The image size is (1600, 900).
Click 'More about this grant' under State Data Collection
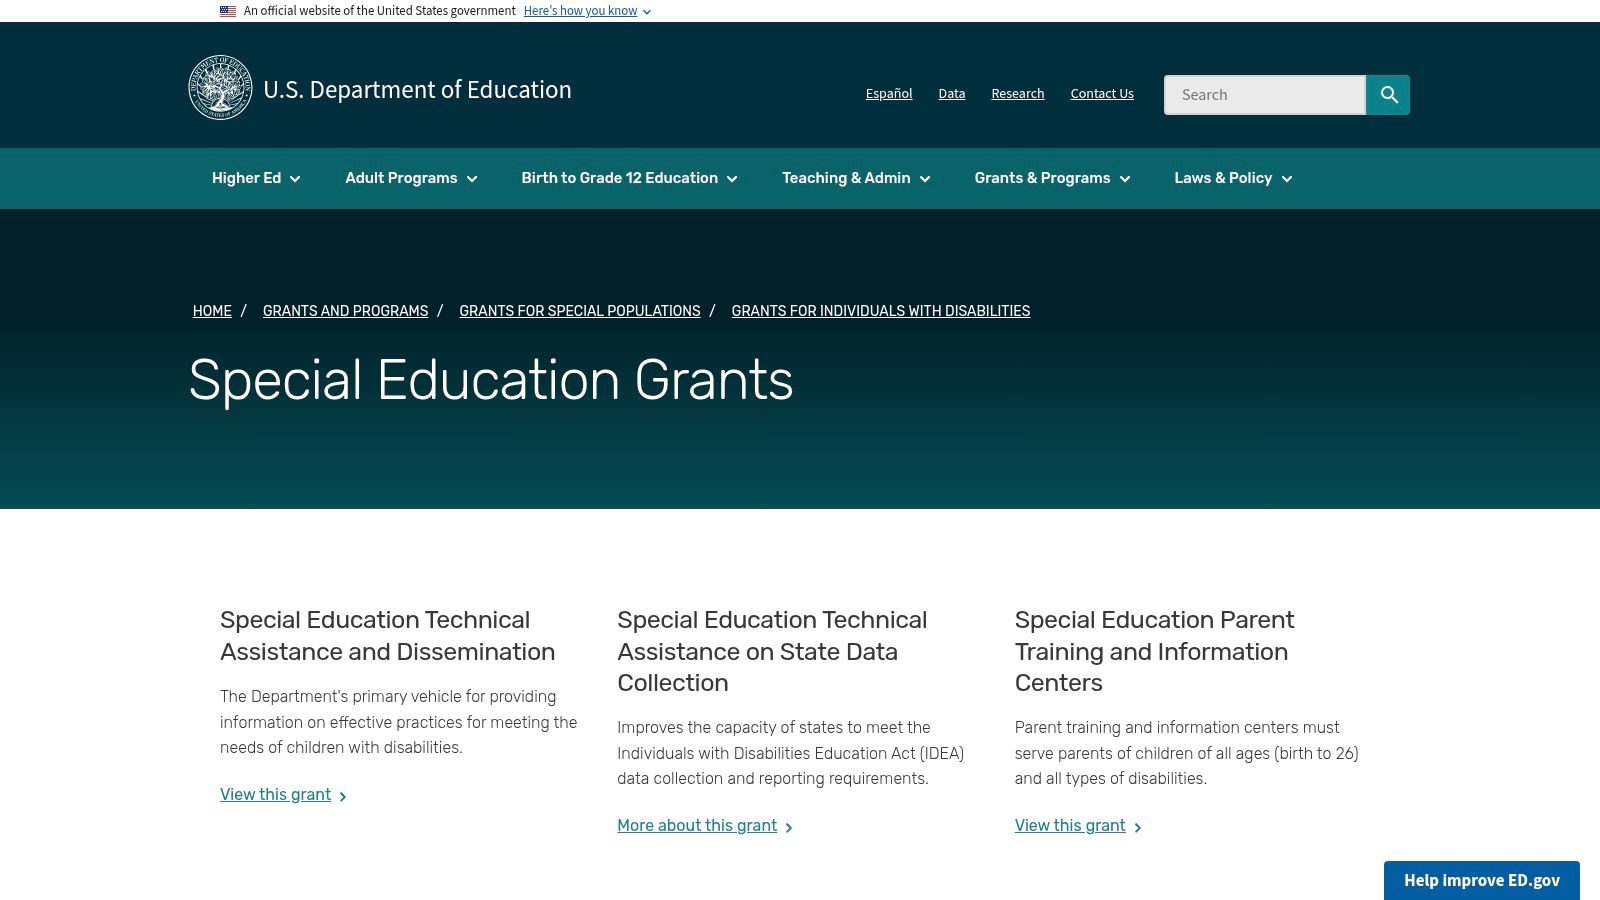pyautogui.click(x=697, y=826)
